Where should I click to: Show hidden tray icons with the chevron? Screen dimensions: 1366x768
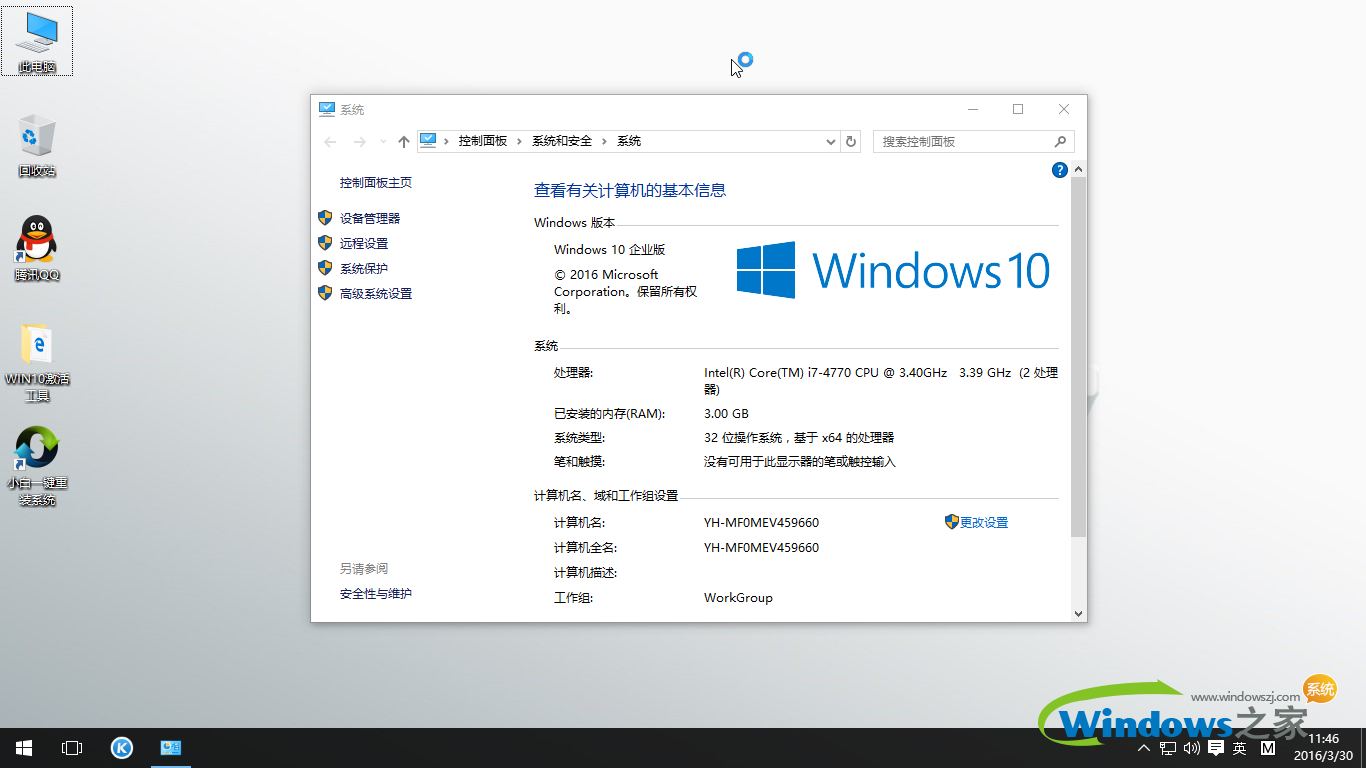1143,747
